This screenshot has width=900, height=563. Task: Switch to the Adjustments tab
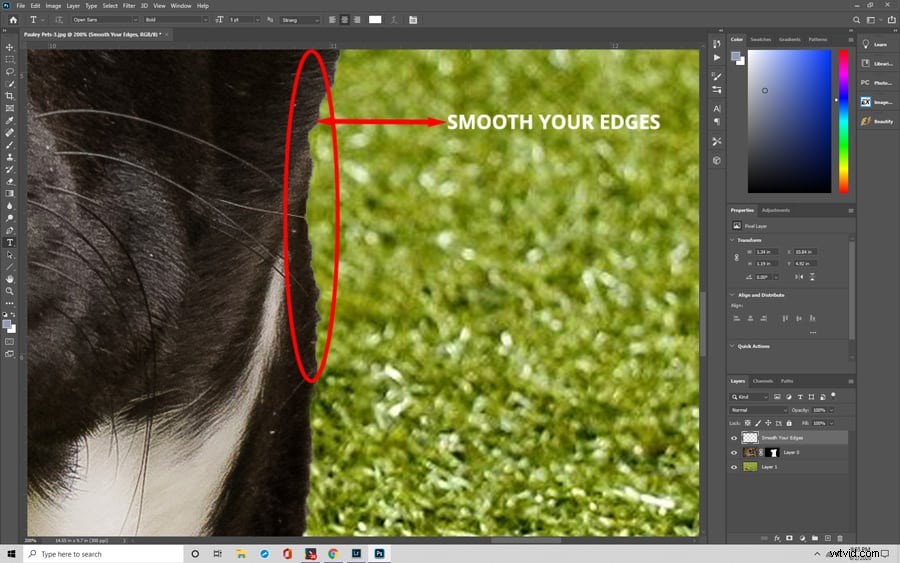click(x=775, y=210)
